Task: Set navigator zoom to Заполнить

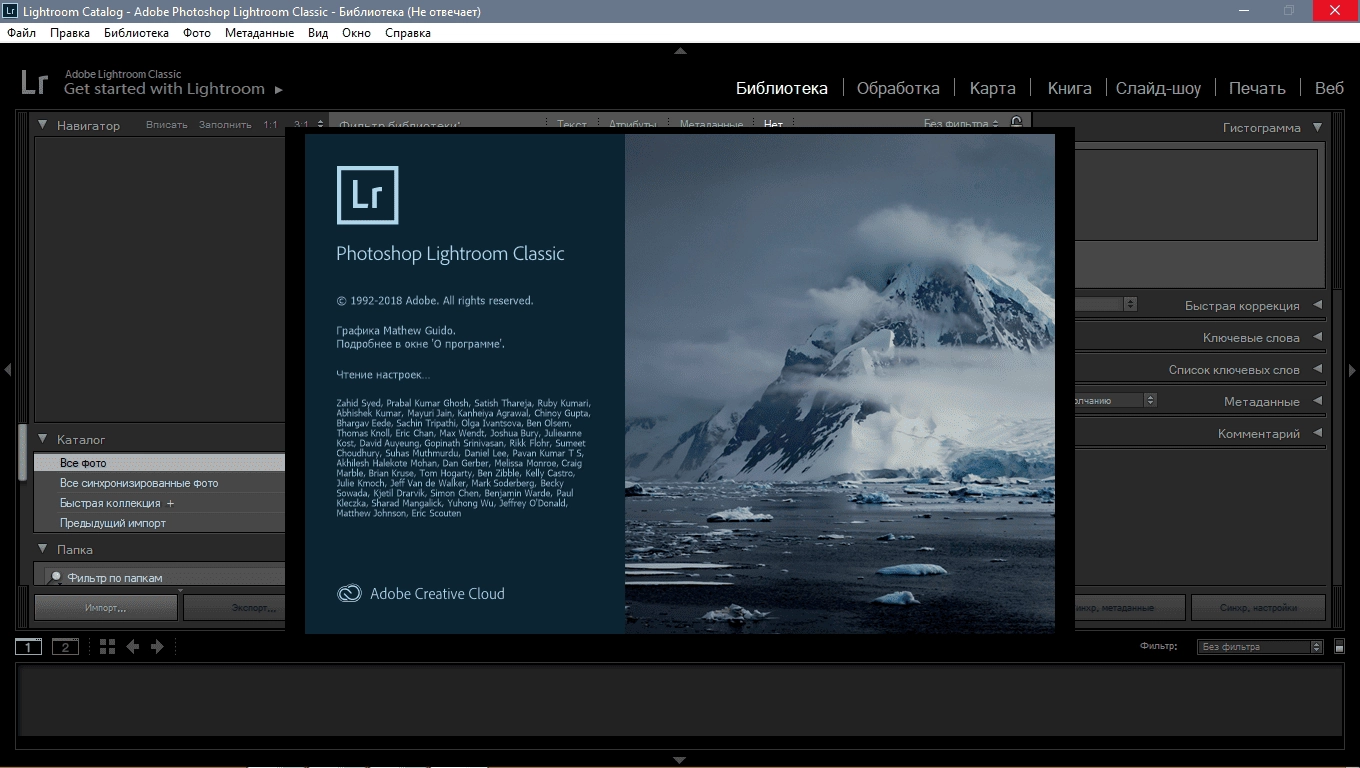Action: (225, 125)
